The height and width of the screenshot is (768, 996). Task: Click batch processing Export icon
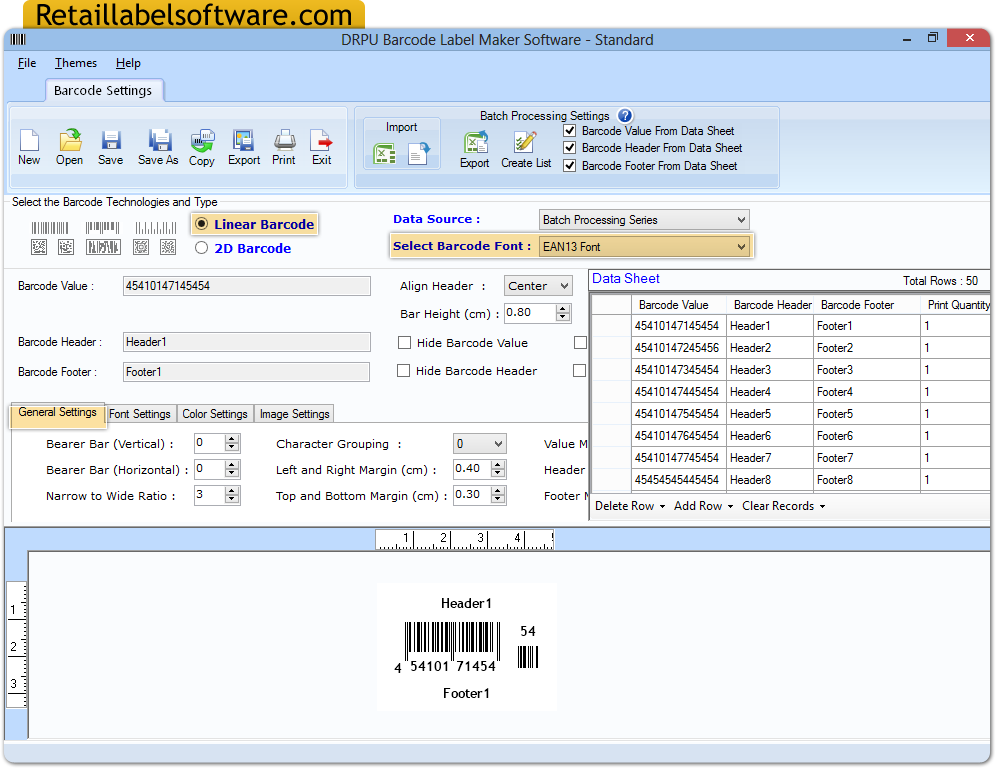(x=476, y=142)
